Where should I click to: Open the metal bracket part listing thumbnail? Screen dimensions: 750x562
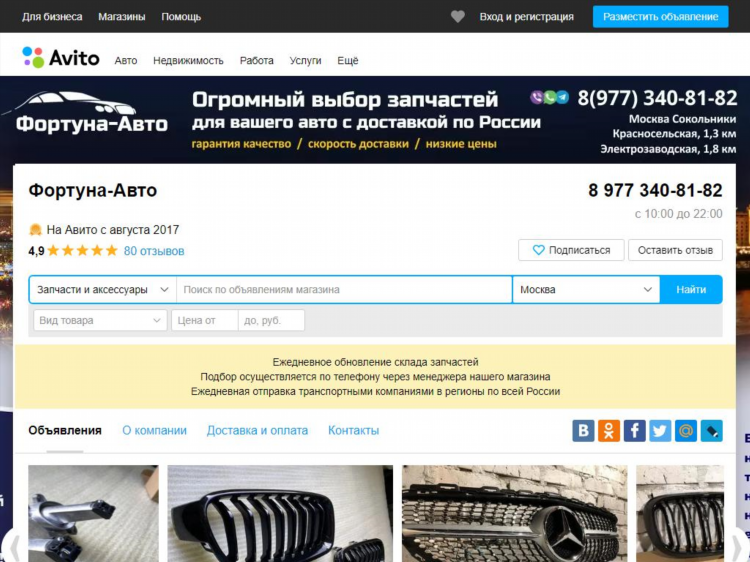click(x=93, y=513)
